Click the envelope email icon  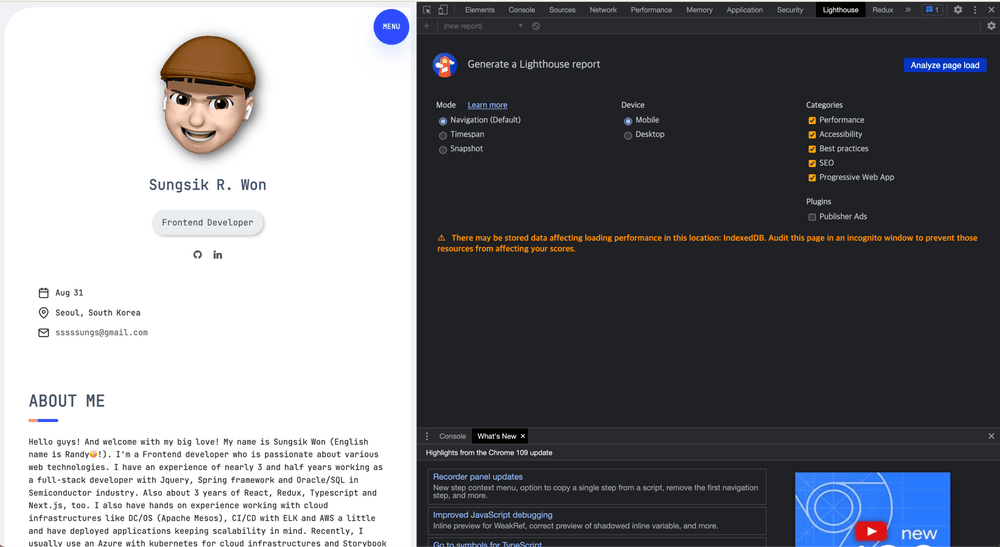(x=43, y=333)
